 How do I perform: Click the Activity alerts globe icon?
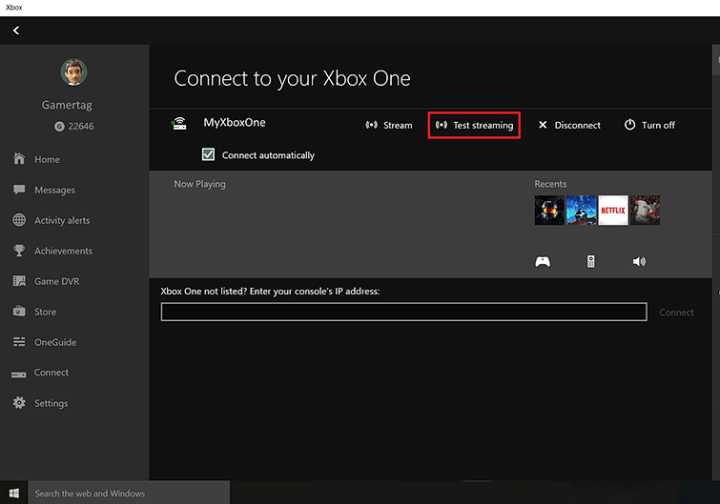19,220
